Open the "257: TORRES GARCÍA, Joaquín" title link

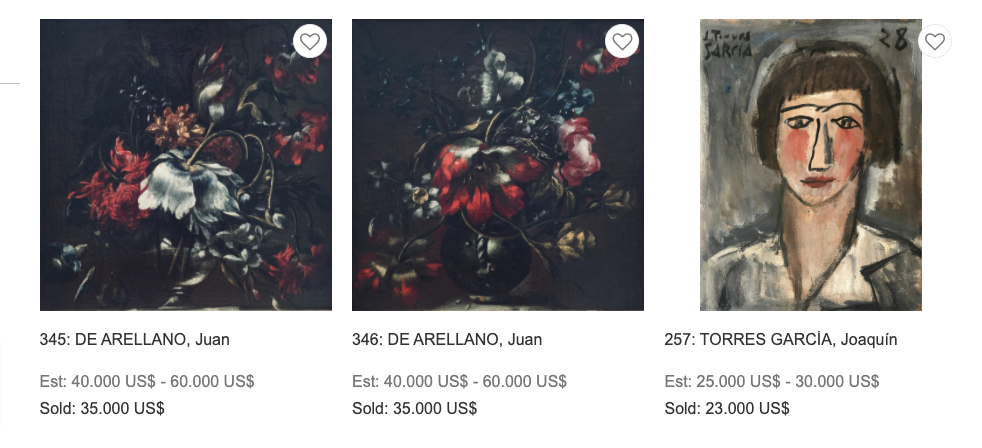pyautogui.click(x=780, y=340)
